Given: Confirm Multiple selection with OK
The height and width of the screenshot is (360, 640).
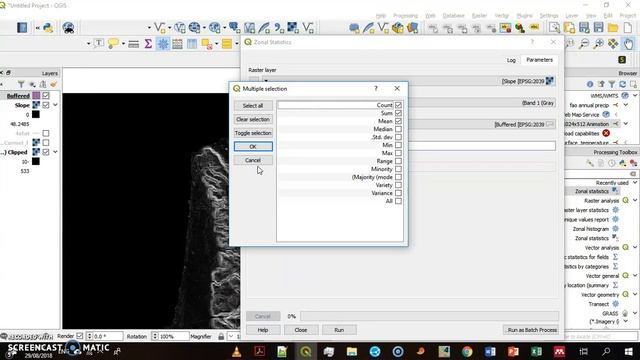Looking at the screenshot, I should pyautogui.click(x=253, y=147).
